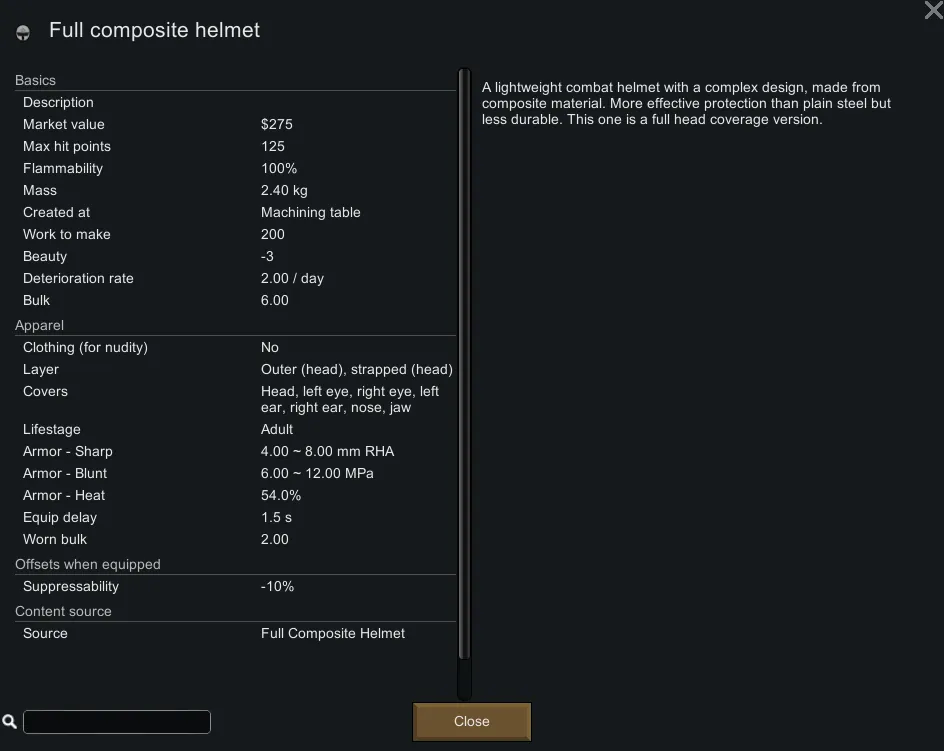
Task: Show the Deterioration rate explanation
Action: [235, 279]
